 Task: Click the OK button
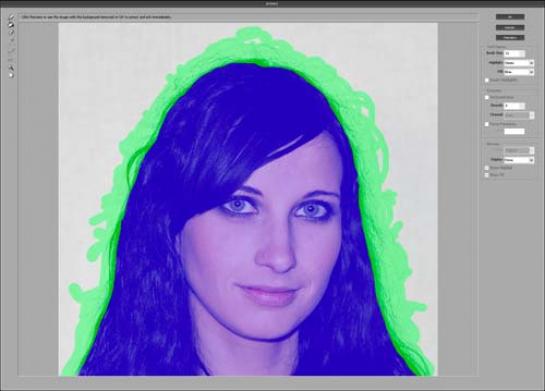(x=510, y=17)
